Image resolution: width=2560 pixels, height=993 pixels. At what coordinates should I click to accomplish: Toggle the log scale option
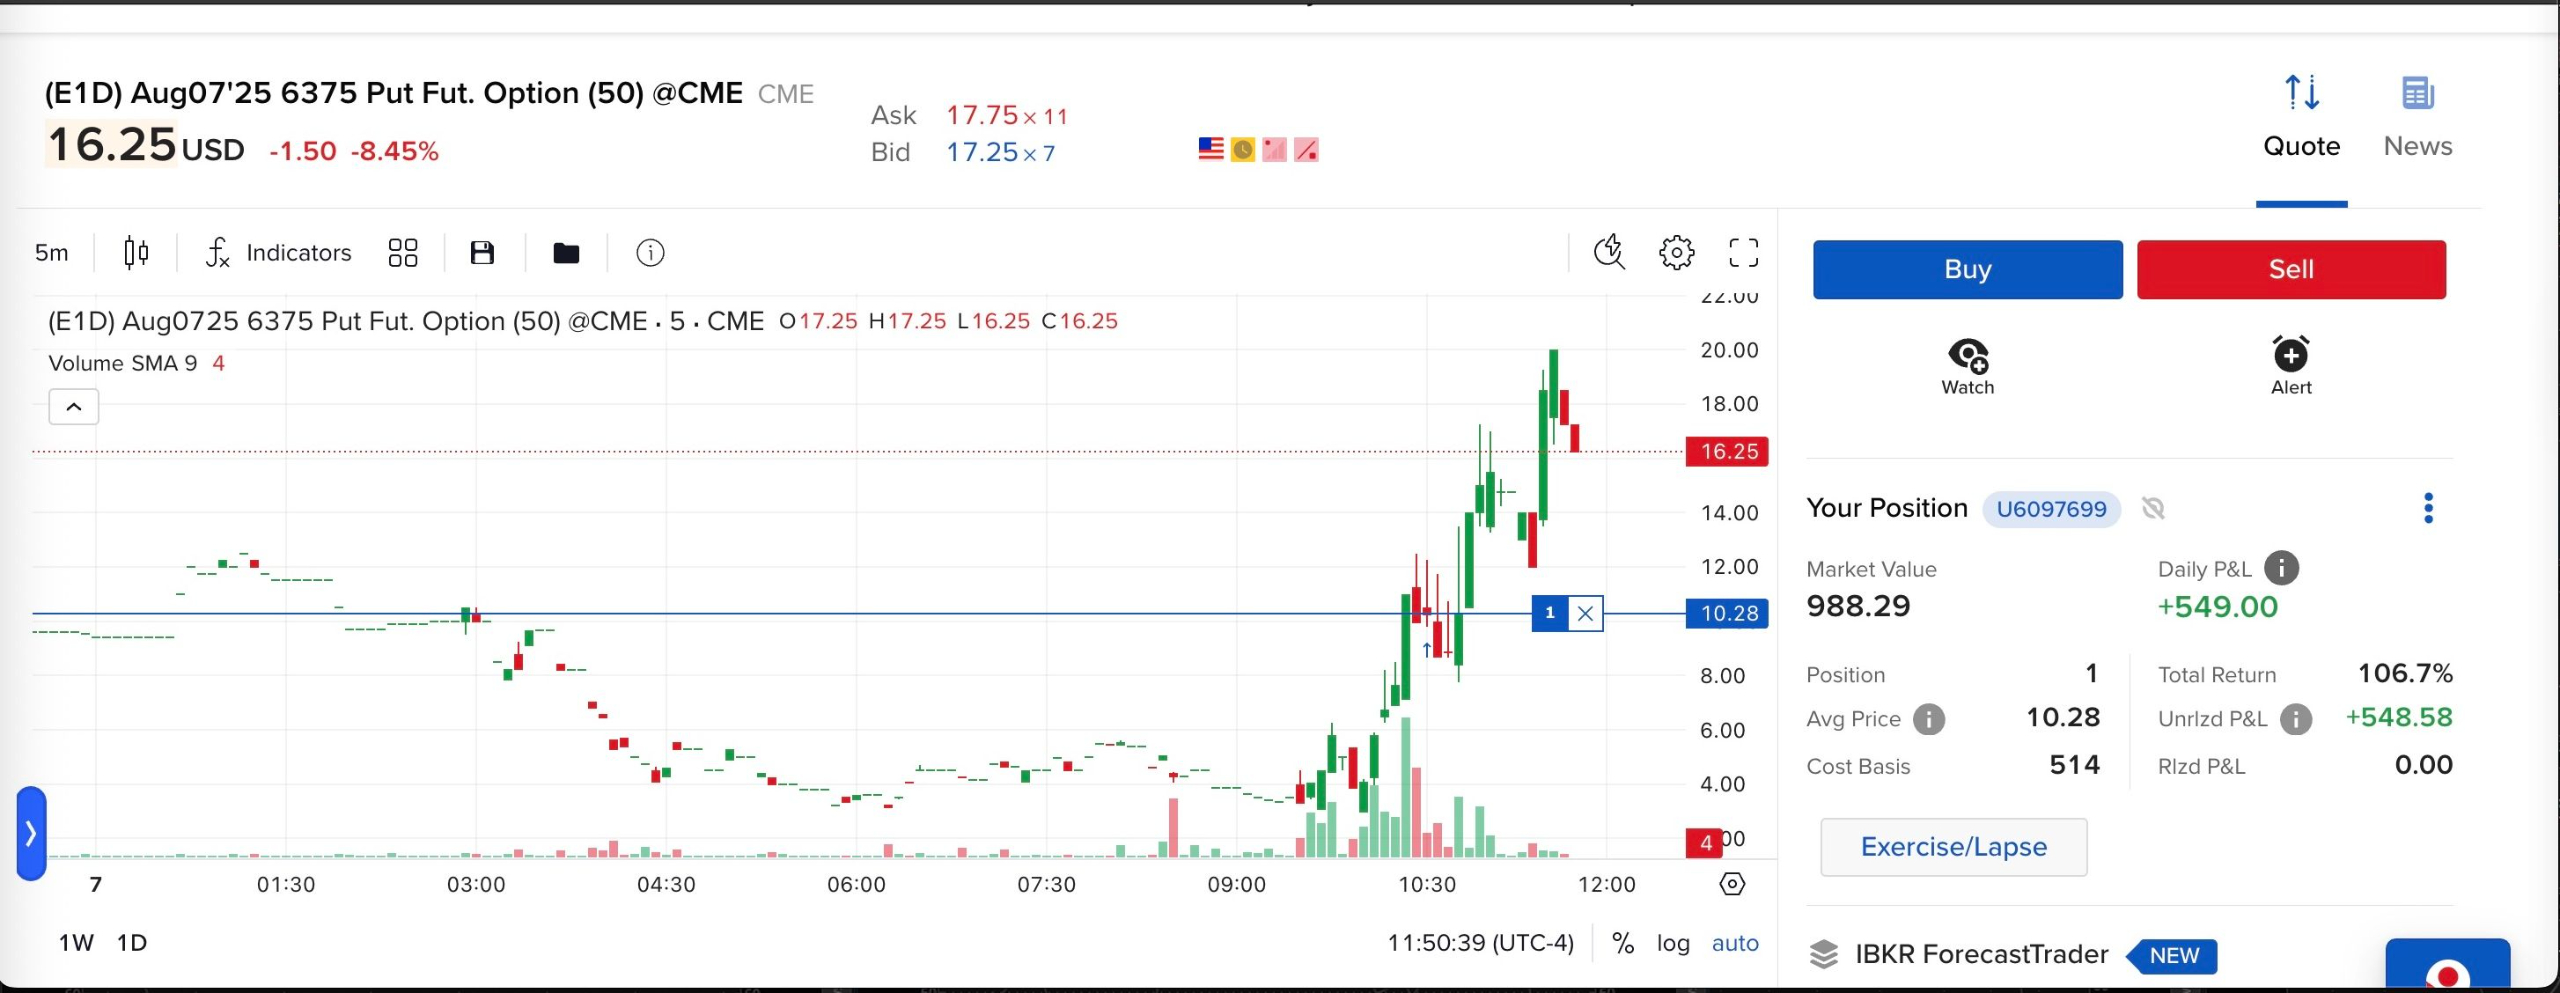1673,943
